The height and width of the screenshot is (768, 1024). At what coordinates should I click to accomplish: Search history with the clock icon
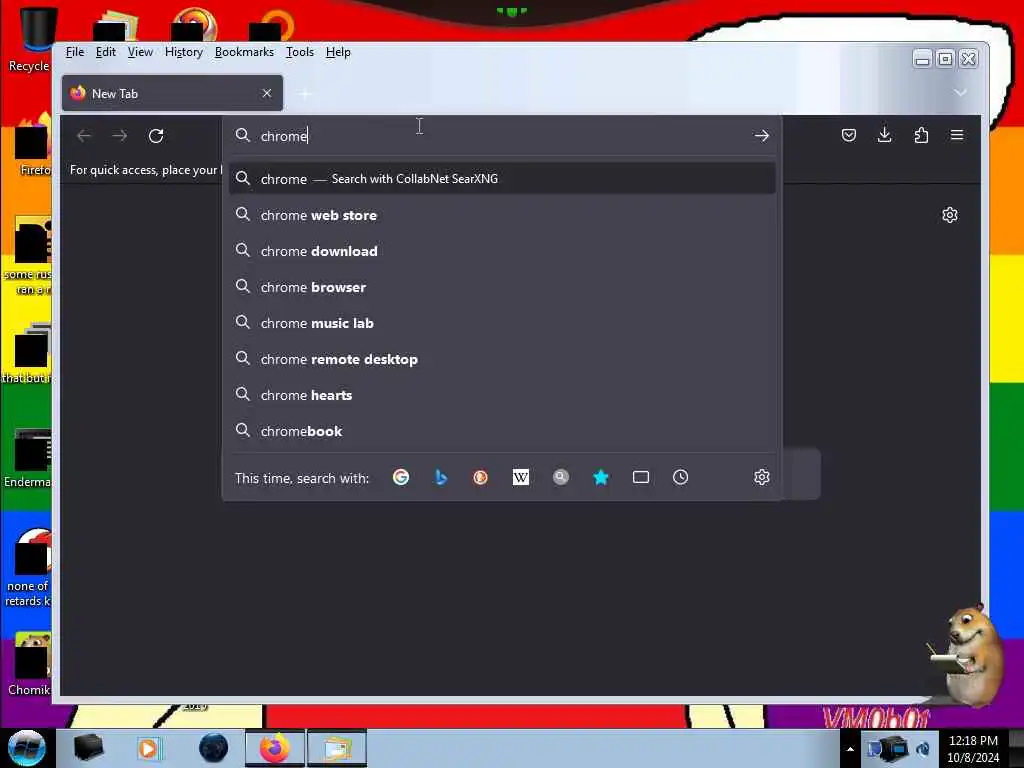point(680,477)
